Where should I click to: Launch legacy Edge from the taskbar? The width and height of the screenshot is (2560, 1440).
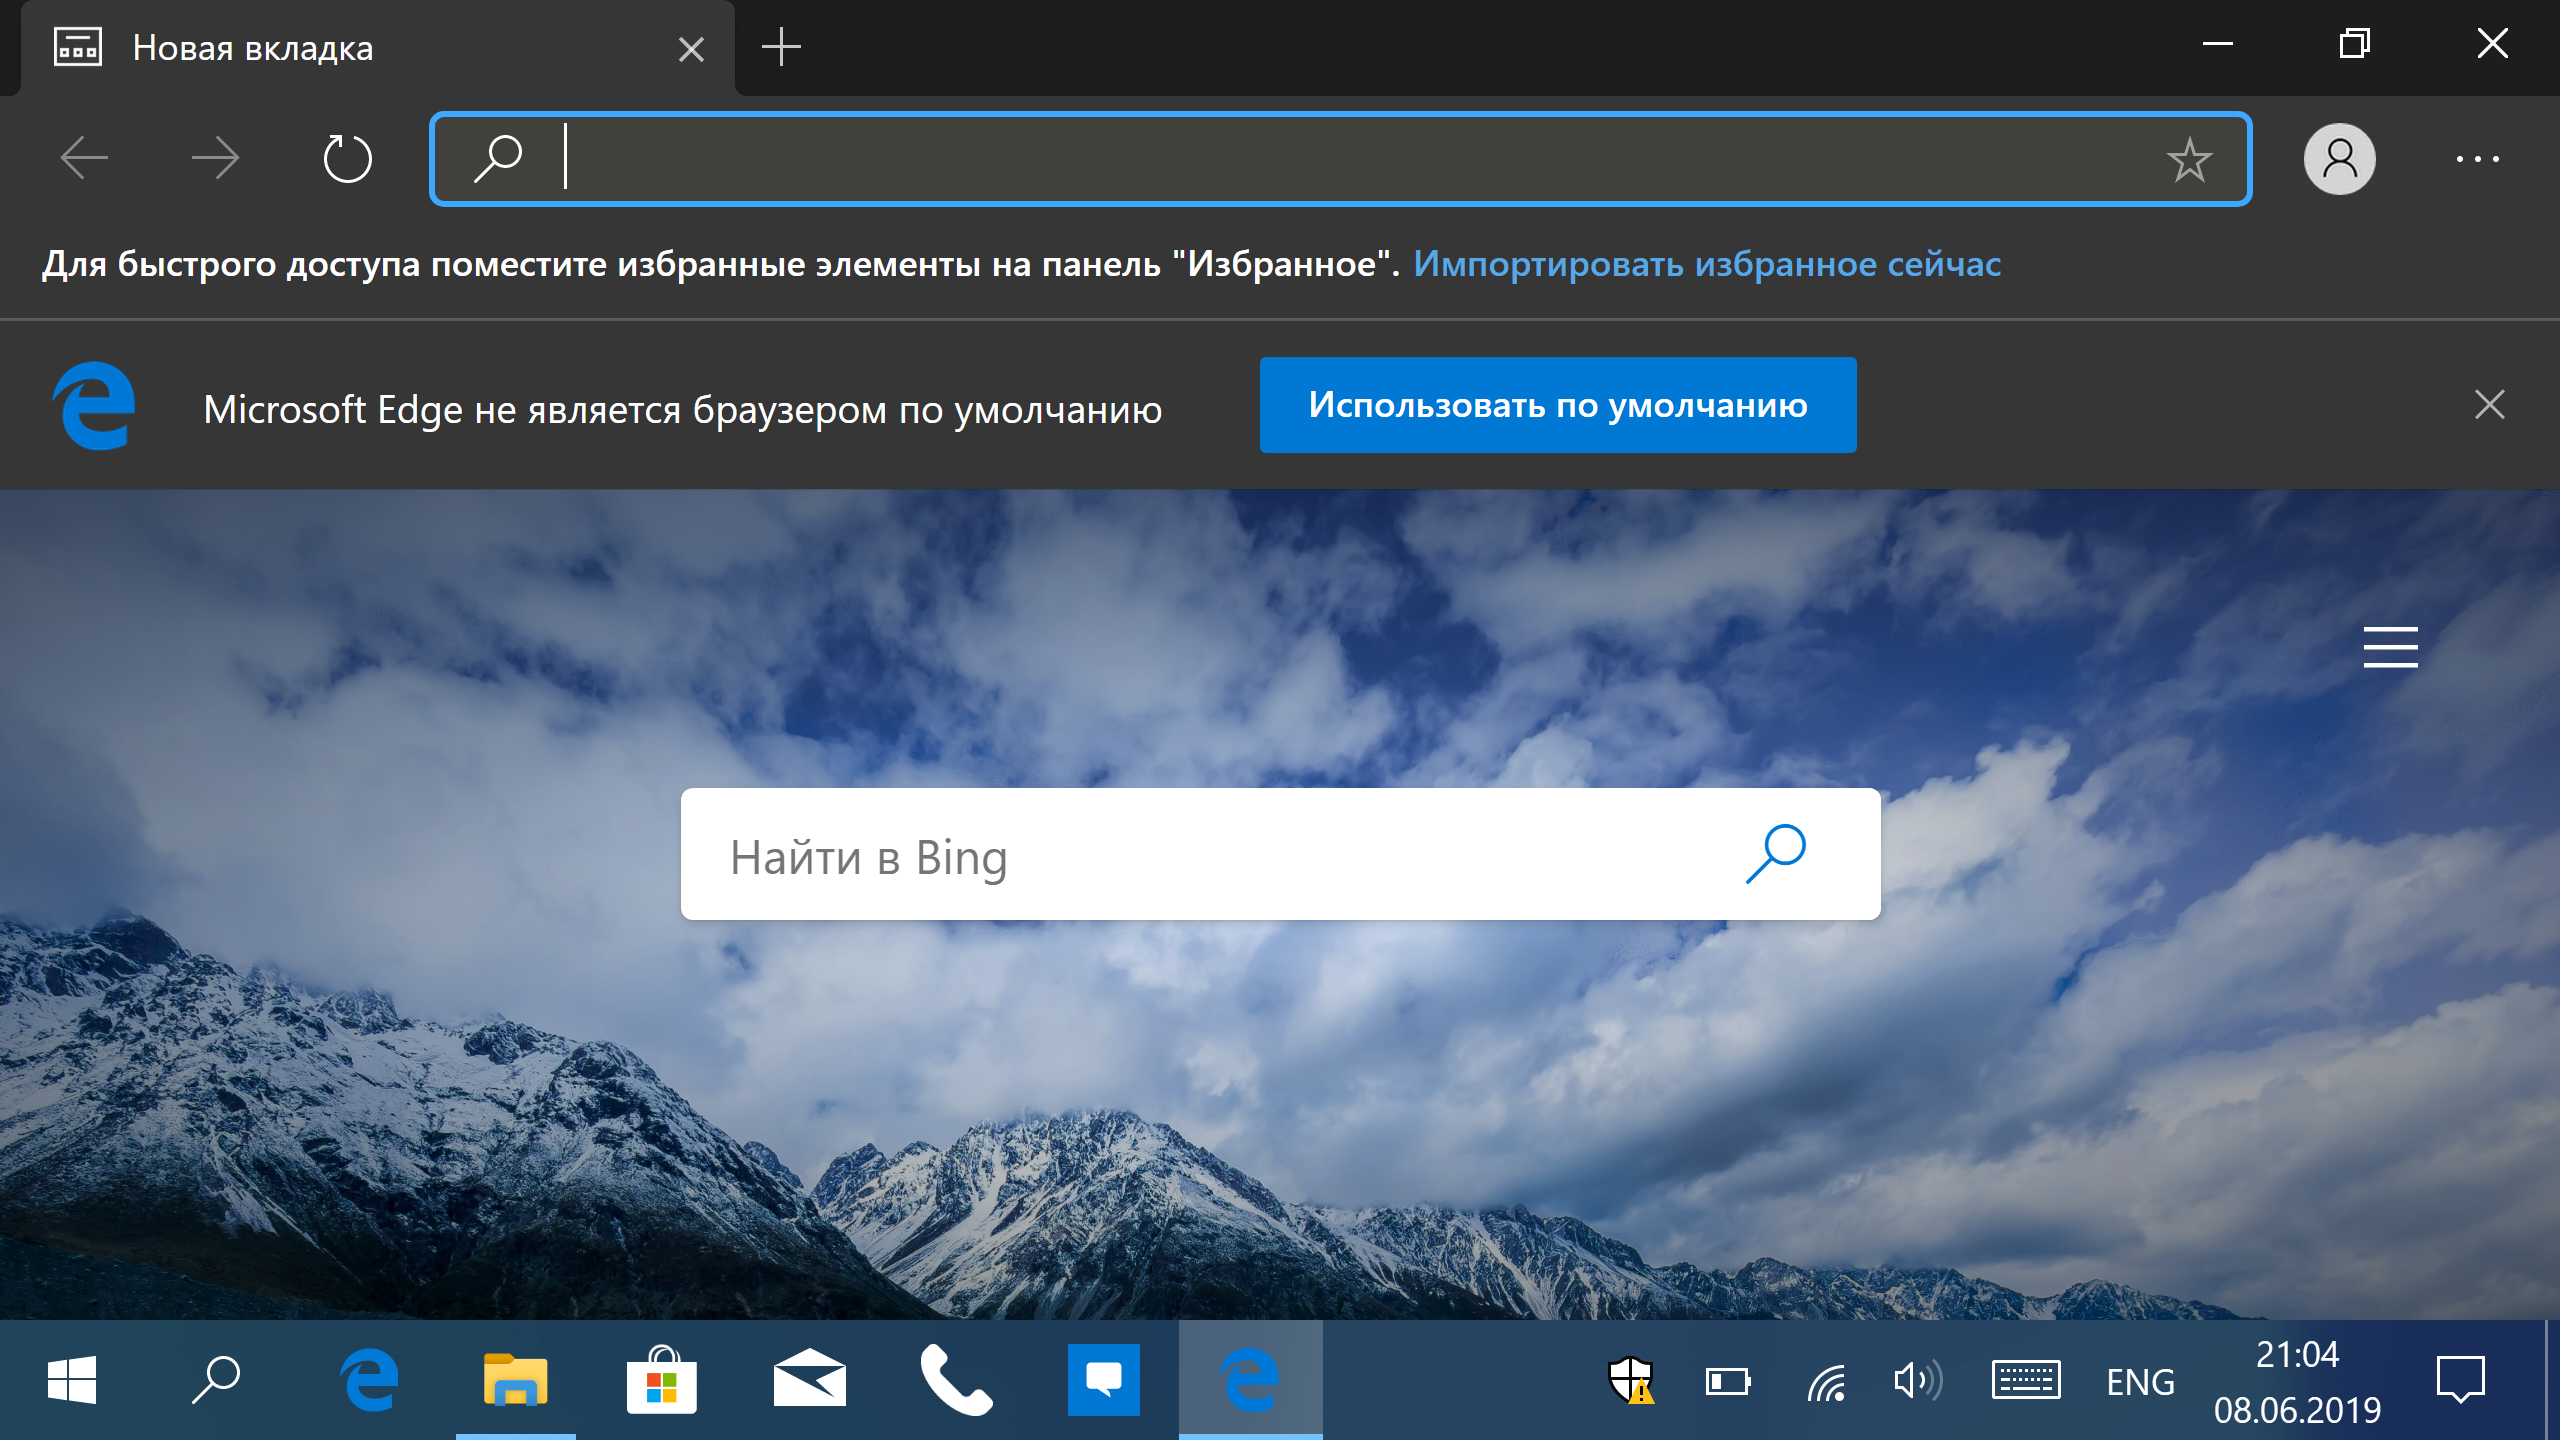[x=369, y=1380]
